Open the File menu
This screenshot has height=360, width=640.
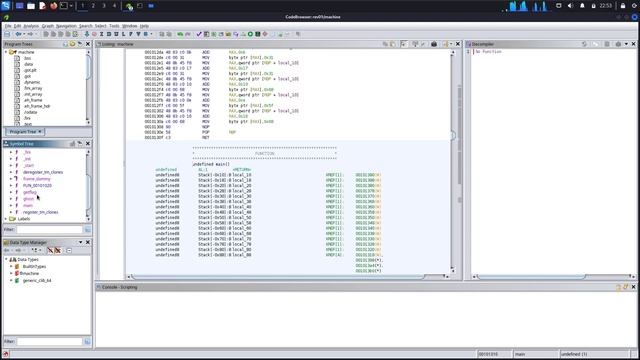tap(8, 26)
